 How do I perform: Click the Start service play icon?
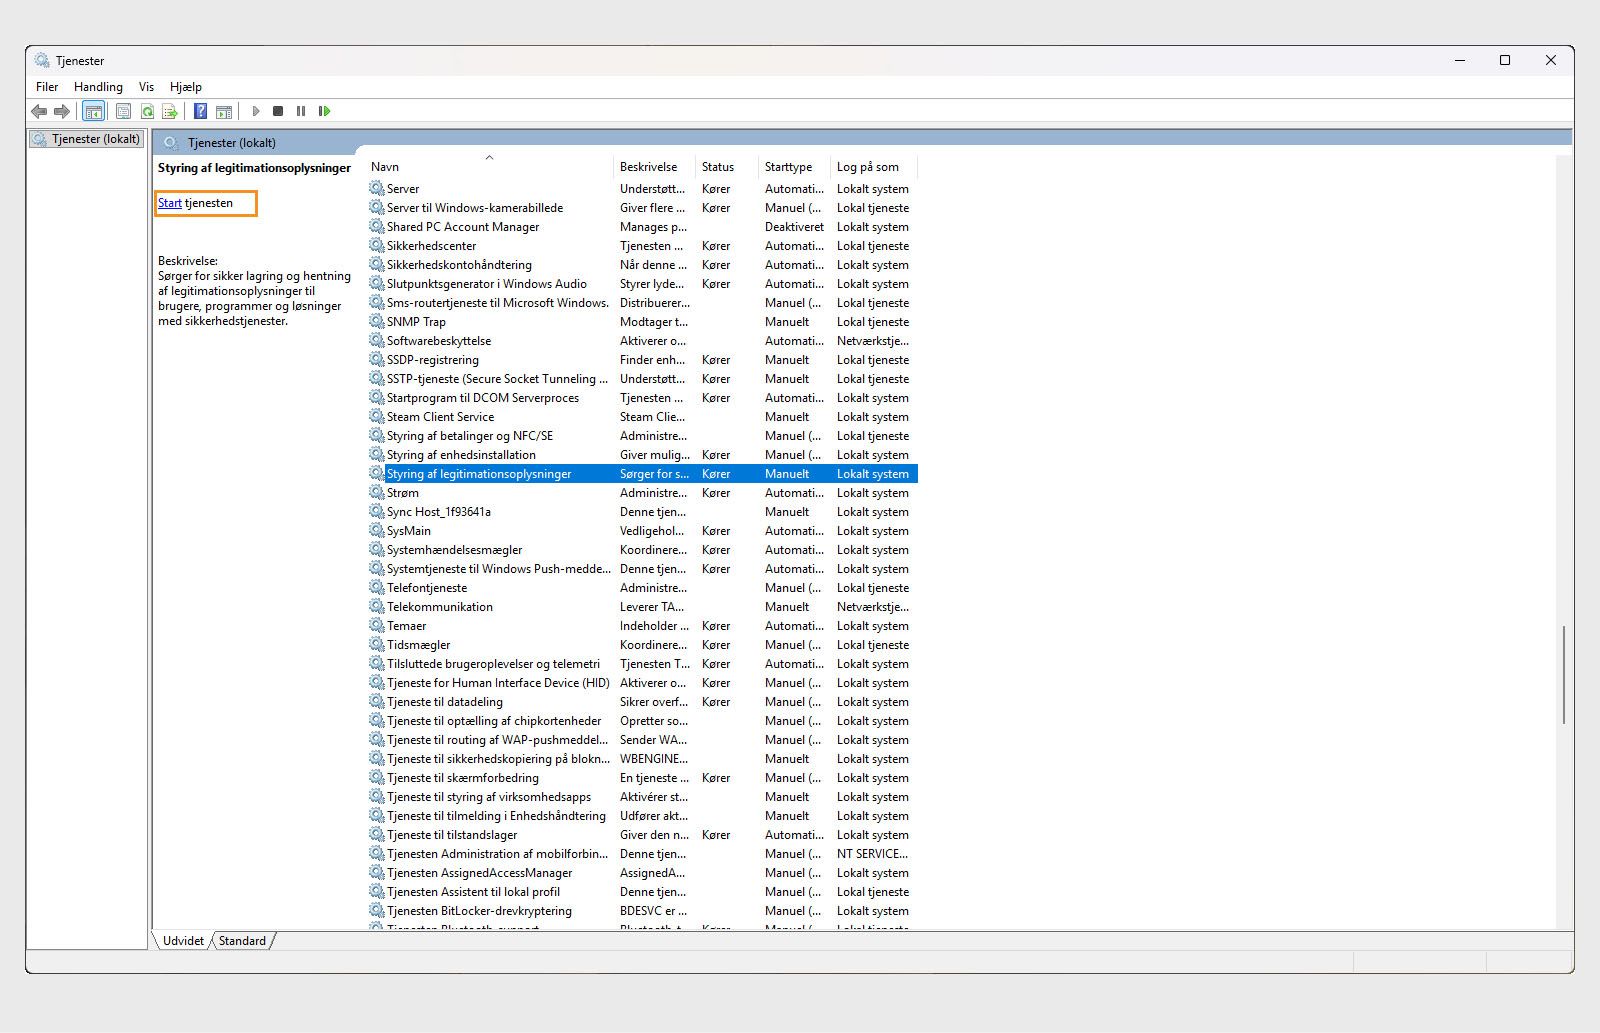pos(256,111)
